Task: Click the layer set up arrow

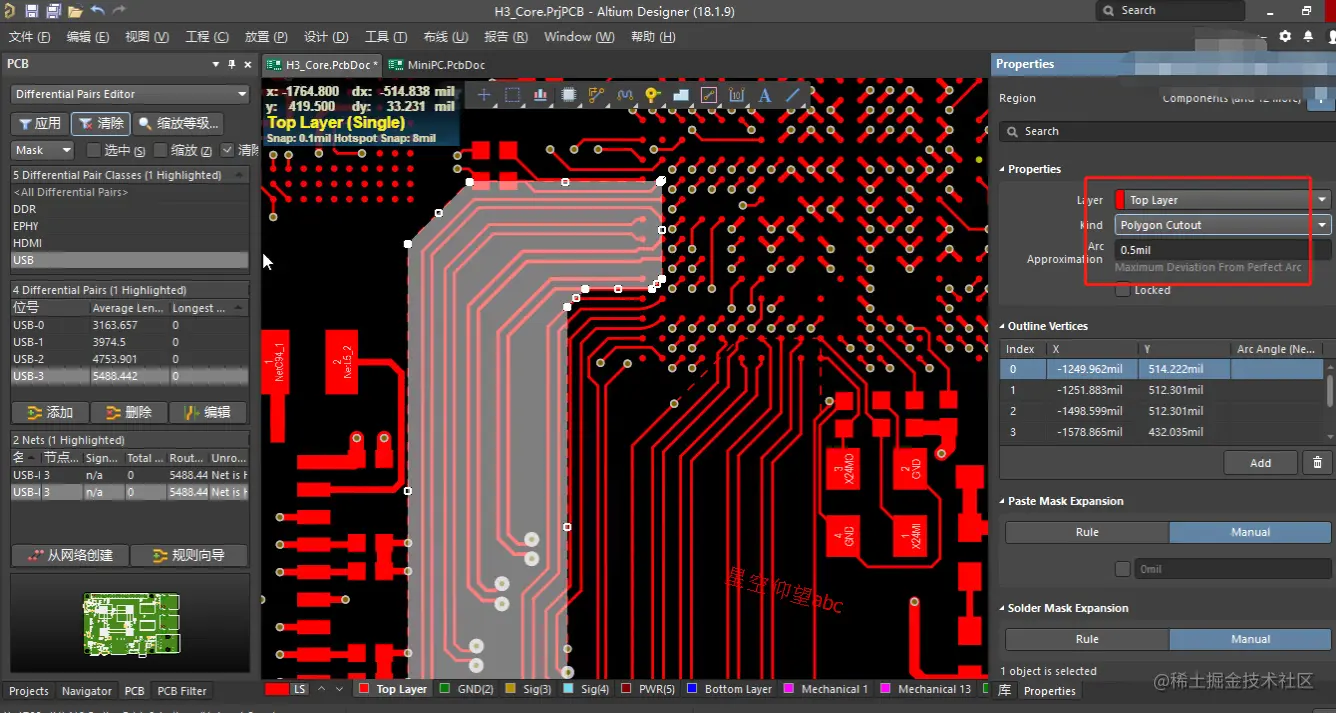Action: 322,689
